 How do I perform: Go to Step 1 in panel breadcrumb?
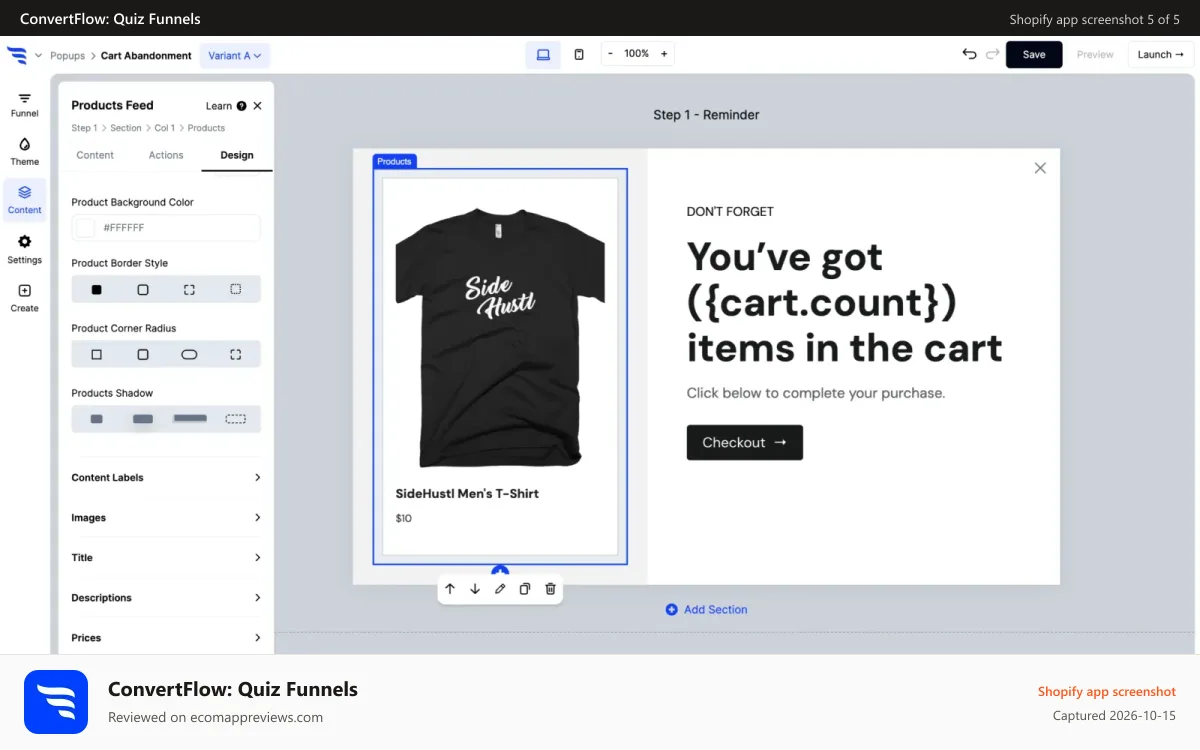(x=84, y=128)
